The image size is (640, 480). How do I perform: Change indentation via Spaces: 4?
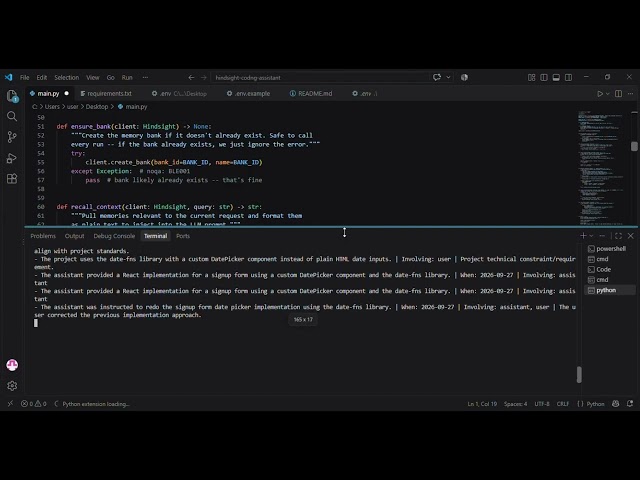515,404
